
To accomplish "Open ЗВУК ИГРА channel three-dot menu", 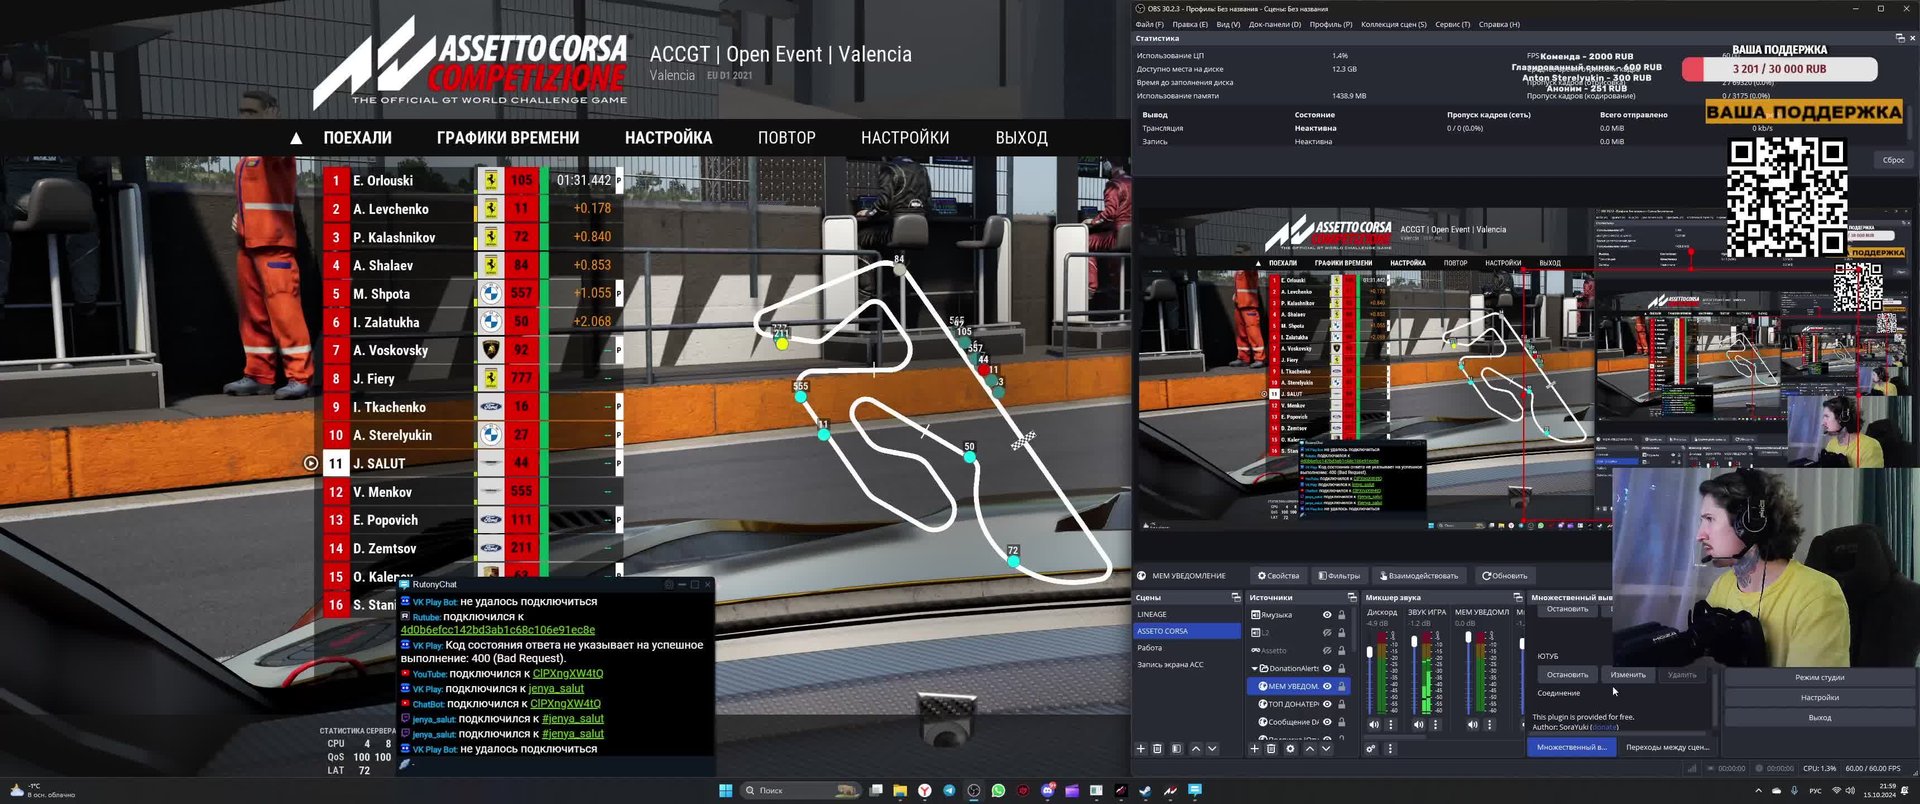I will [1436, 724].
